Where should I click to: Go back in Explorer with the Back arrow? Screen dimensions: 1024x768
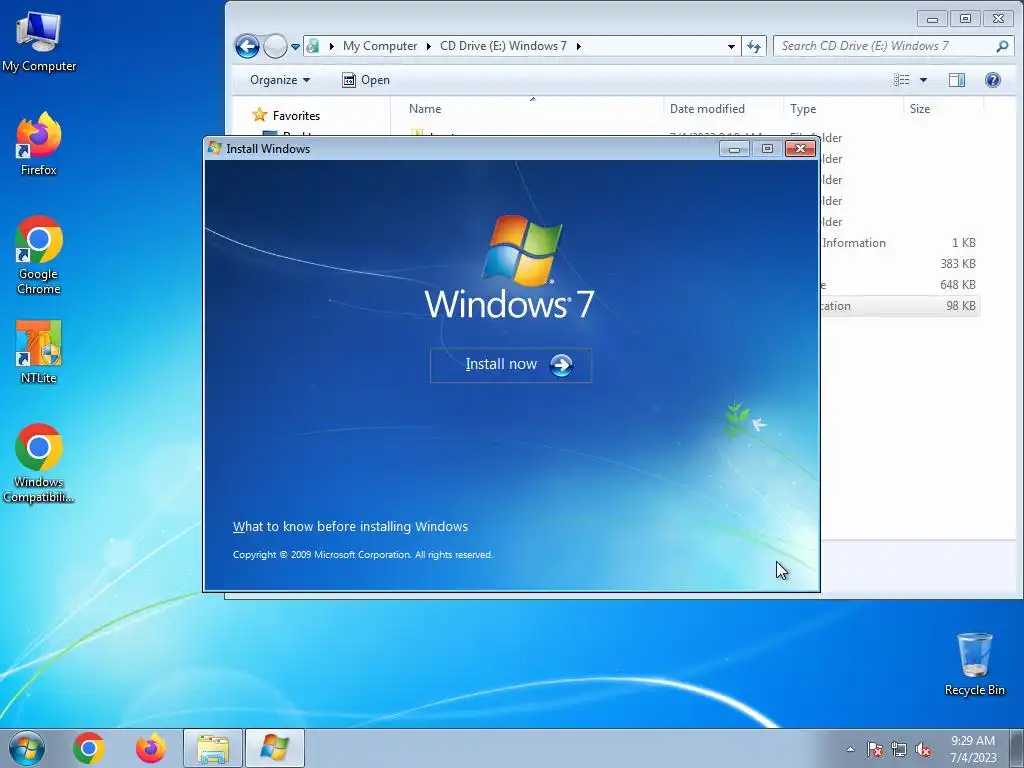[x=248, y=46]
